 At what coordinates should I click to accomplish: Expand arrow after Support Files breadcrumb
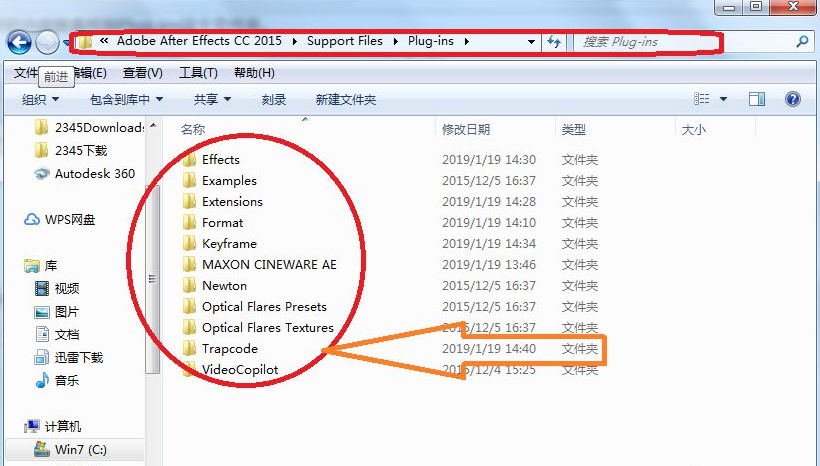(396, 42)
